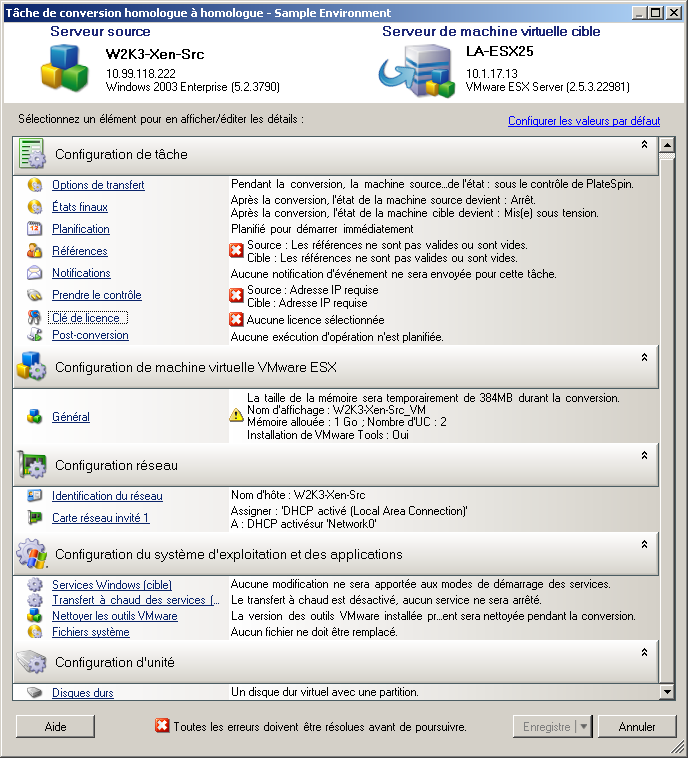Click the error icon in the bottom status message
This screenshot has width=688, height=758.
[162, 726]
